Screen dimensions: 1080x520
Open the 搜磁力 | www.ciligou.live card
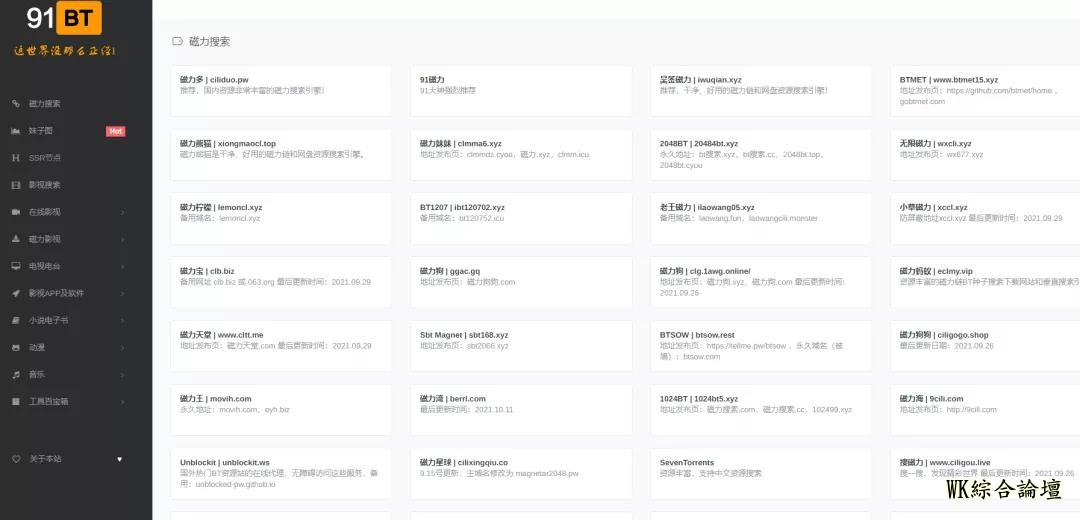tap(986, 473)
